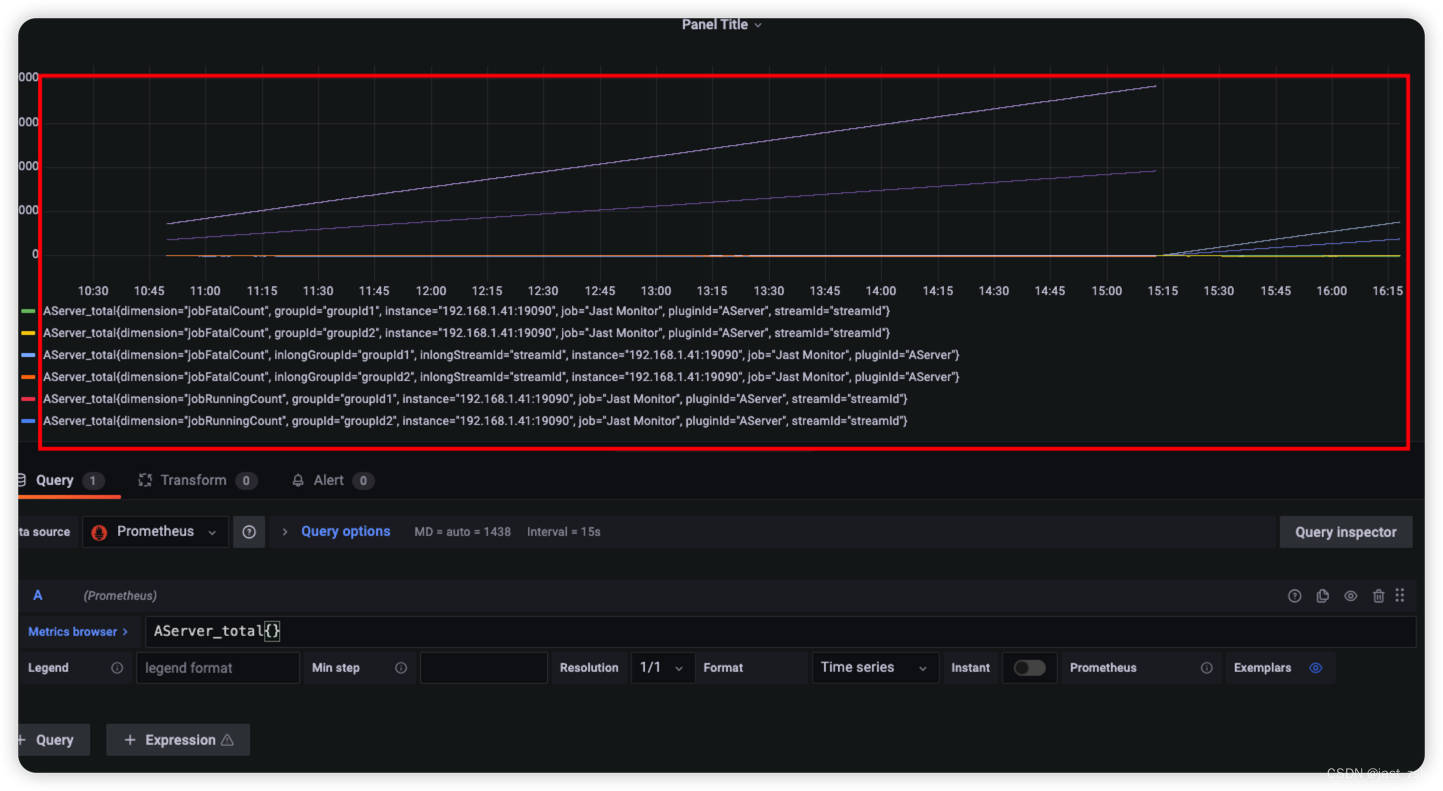This screenshot has width=1443, height=791.
Task: Click the AServer_total query expression field
Action: (x=780, y=632)
